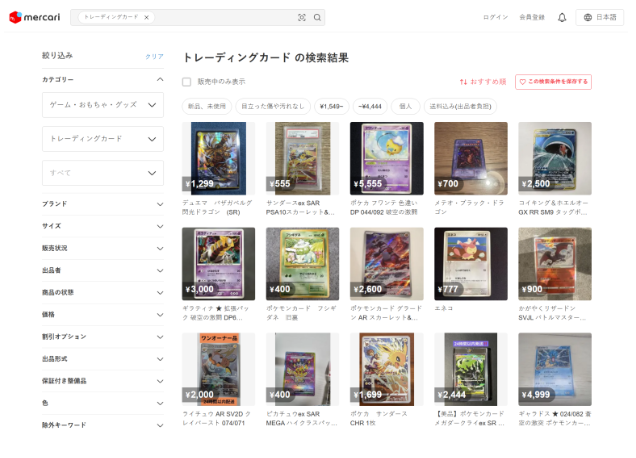The width and height of the screenshot is (636, 458).
Task: Open the ¥1,299 デュエマ card listing
Action: pos(219,159)
